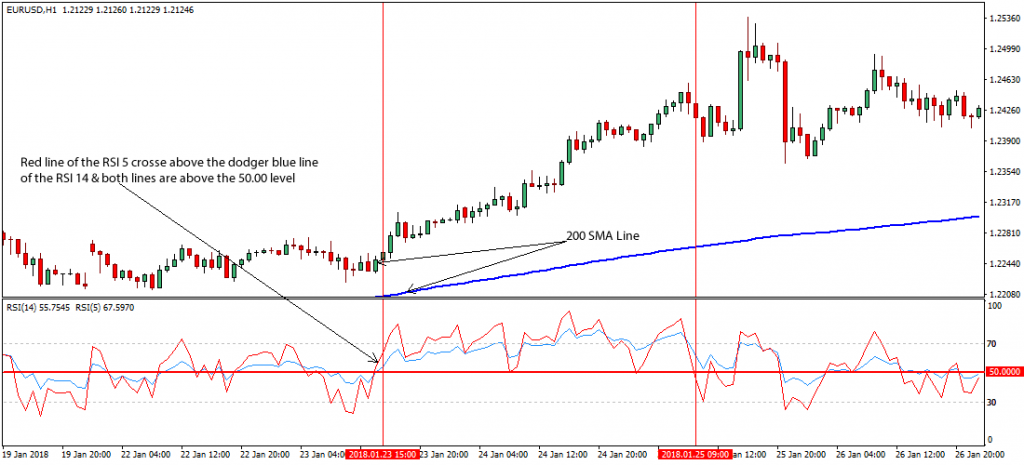Click the 1.24630 price axis label
This screenshot has height=465, width=1024.
coord(1004,80)
